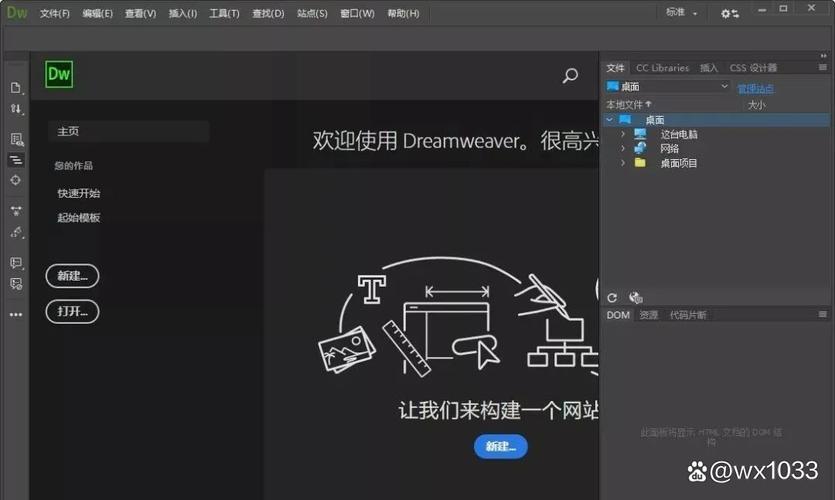Viewport: 835px width, 500px height.
Task: Select the 桌面项目 folder
Action: coord(678,163)
